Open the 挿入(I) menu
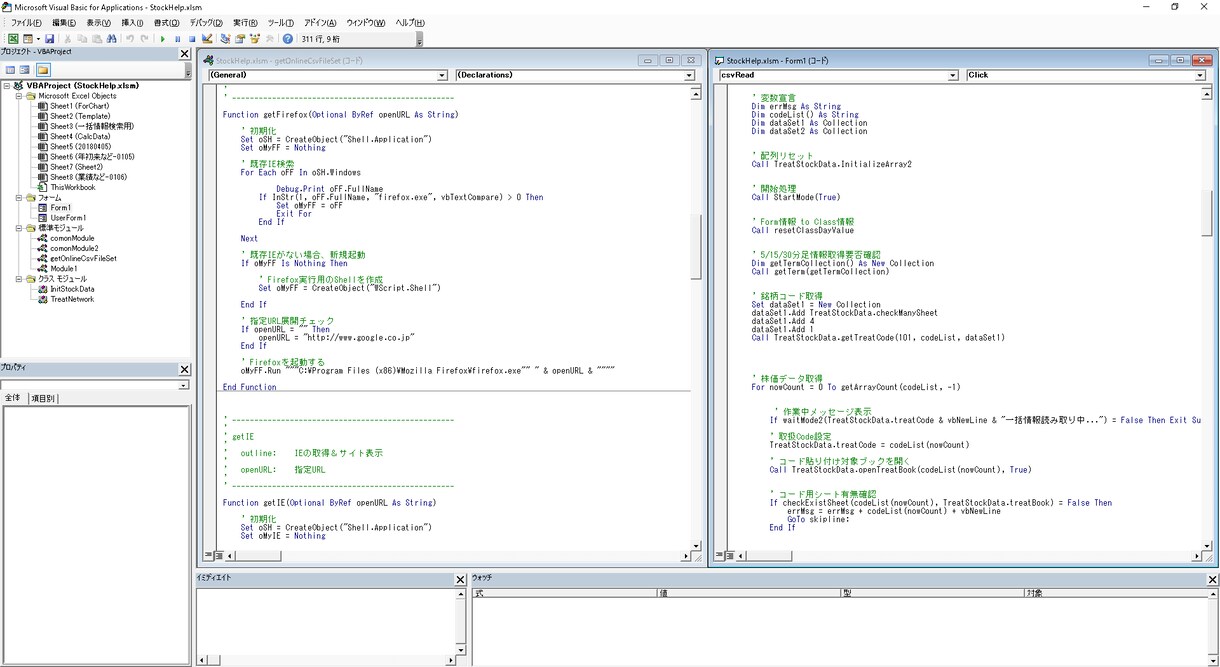The width and height of the screenshot is (1220, 667). pos(132,22)
